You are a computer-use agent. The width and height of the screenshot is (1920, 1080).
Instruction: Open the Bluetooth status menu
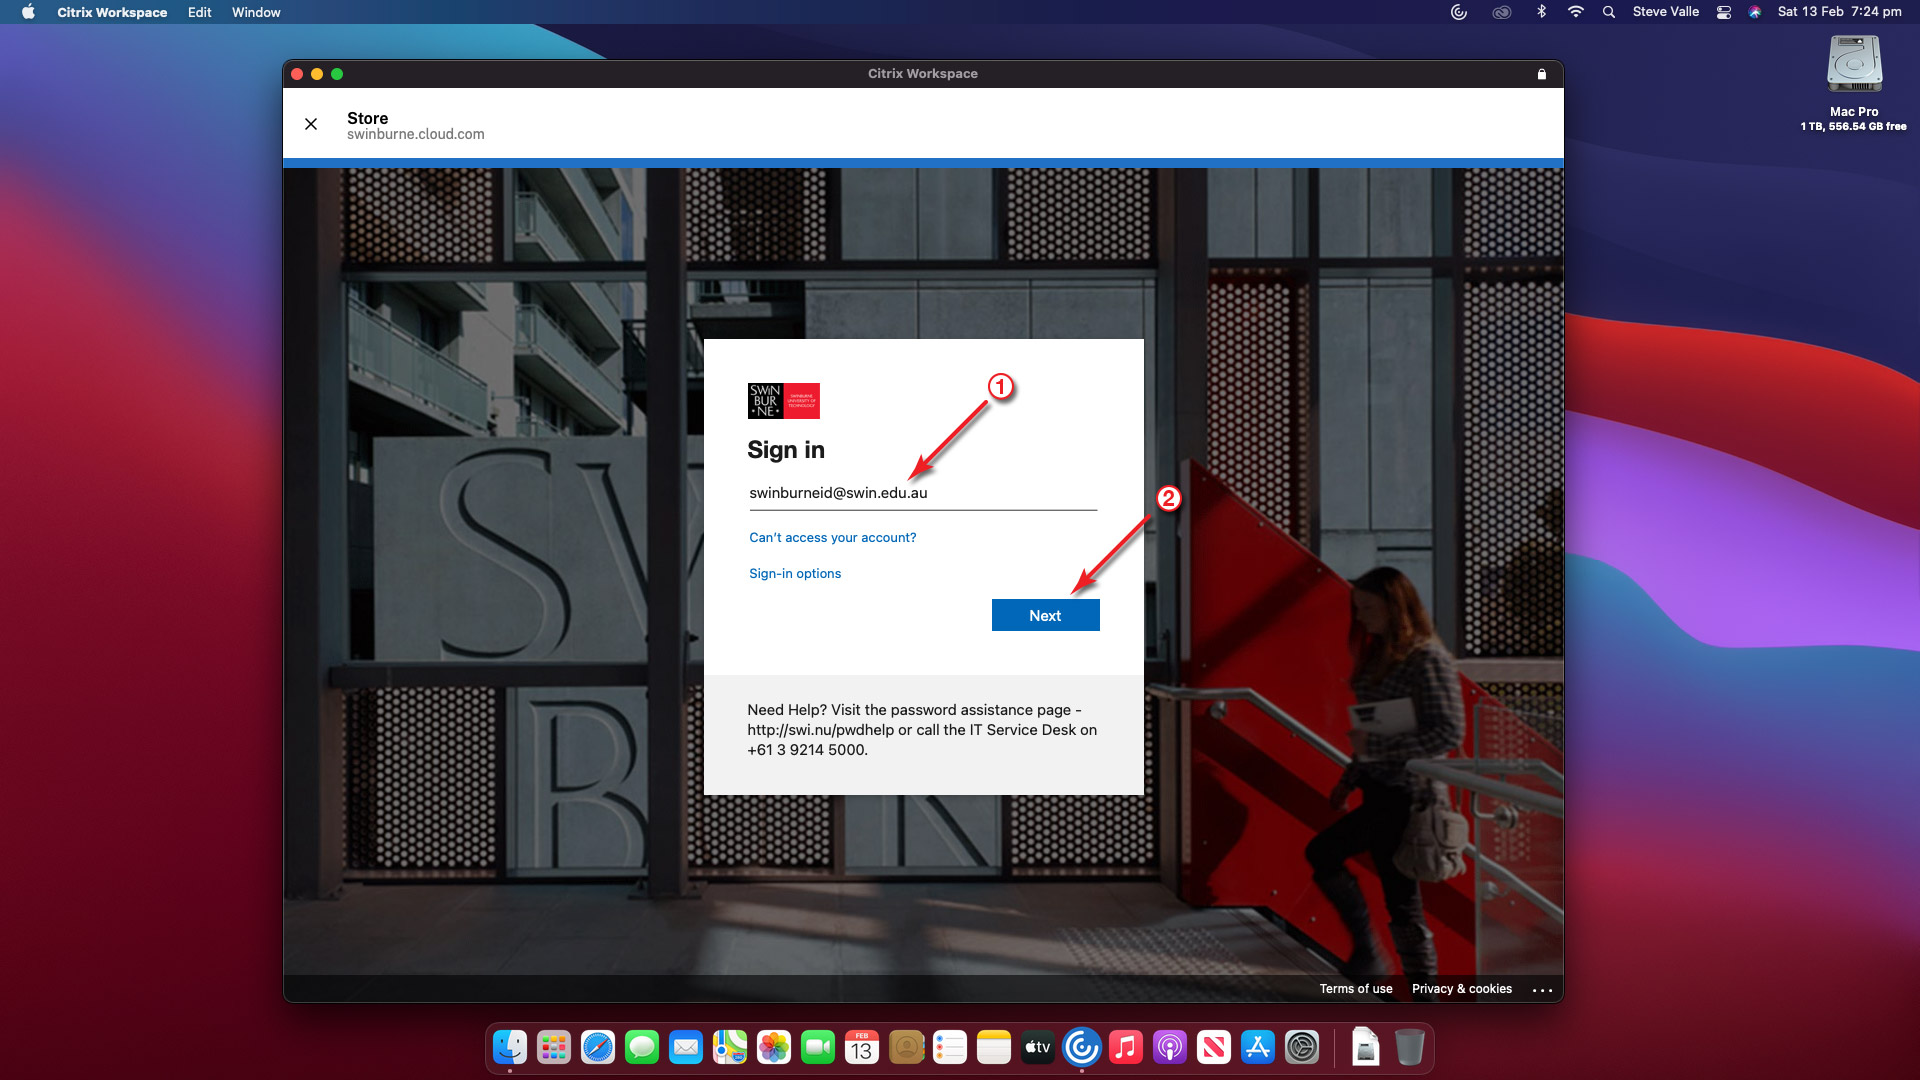click(x=1541, y=12)
